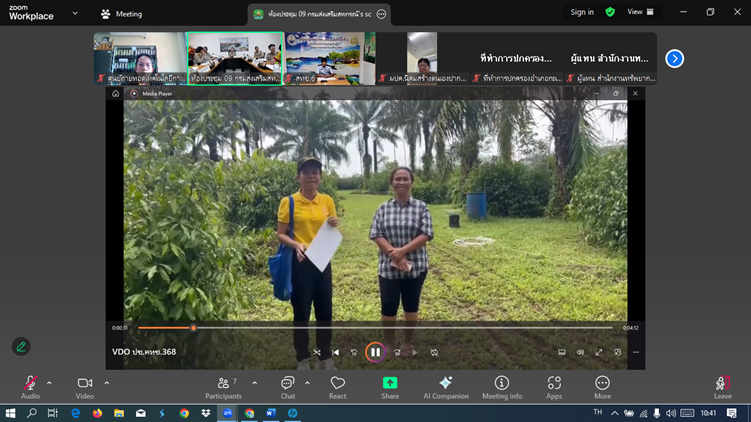
Task: Open Task View on the taskbar
Action: [53, 413]
